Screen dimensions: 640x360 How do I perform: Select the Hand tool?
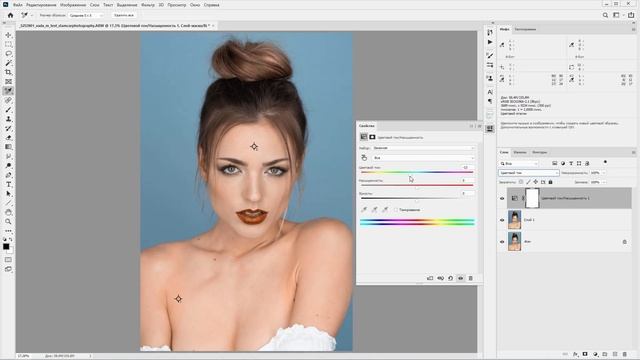[8, 212]
